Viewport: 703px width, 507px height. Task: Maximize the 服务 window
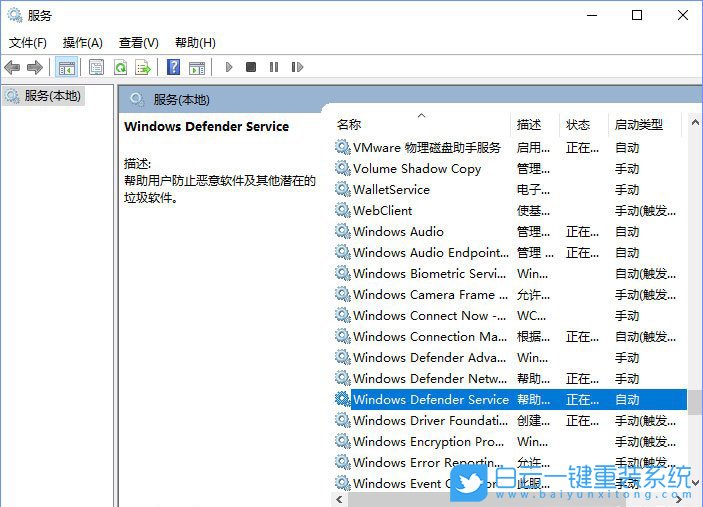637,15
